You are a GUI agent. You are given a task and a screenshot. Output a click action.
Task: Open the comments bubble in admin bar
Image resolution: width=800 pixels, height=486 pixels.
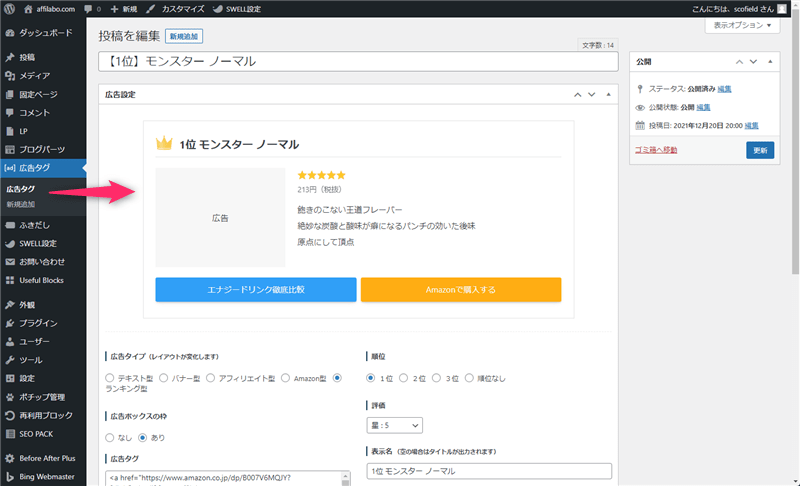point(92,9)
